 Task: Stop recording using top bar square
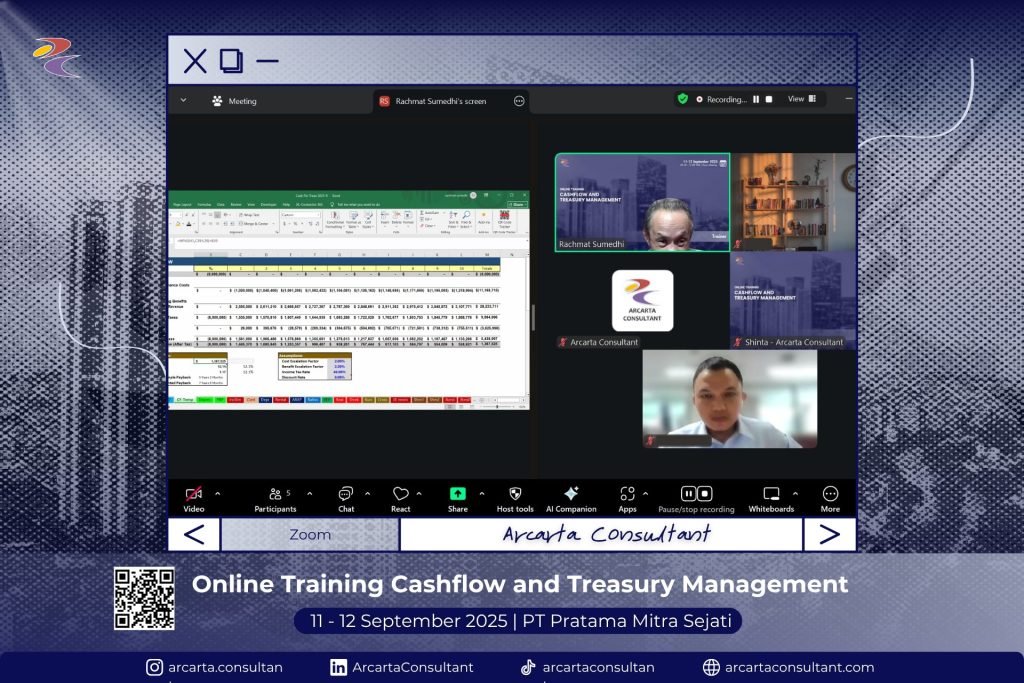click(x=769, y=100)
